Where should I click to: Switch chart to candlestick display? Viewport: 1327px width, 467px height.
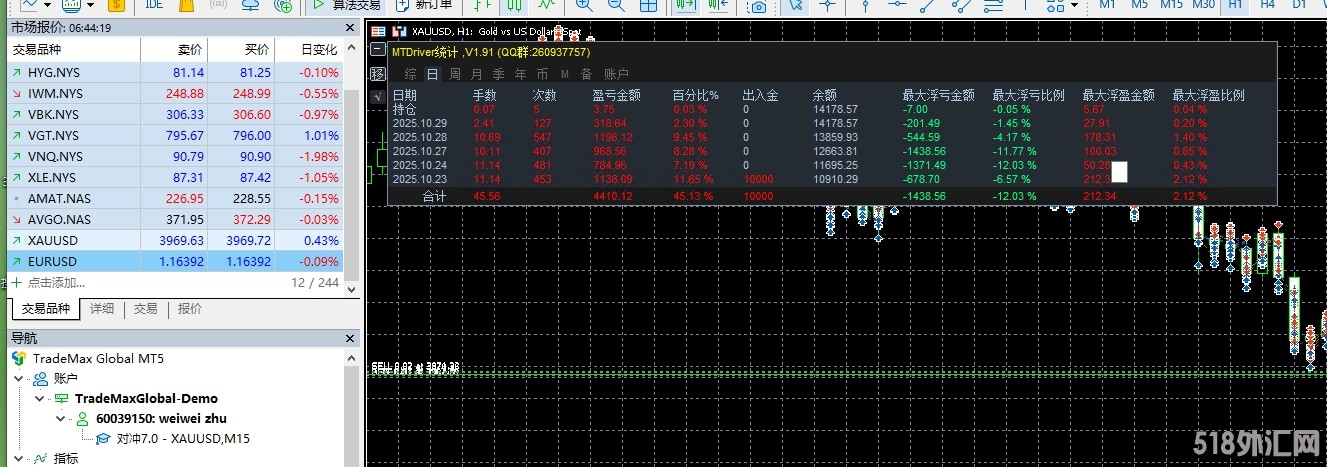coord(512,6)
